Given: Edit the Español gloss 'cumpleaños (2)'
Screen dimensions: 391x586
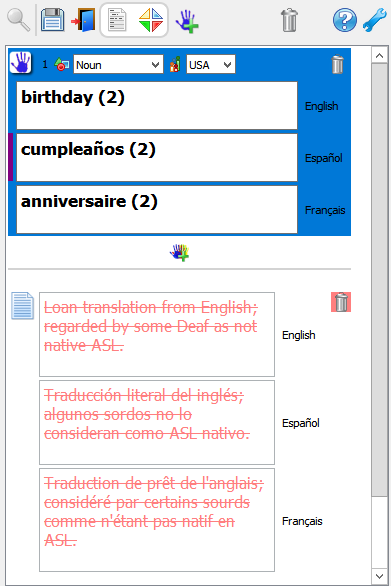Looking at the screenshot, I should tap(157, 157).
